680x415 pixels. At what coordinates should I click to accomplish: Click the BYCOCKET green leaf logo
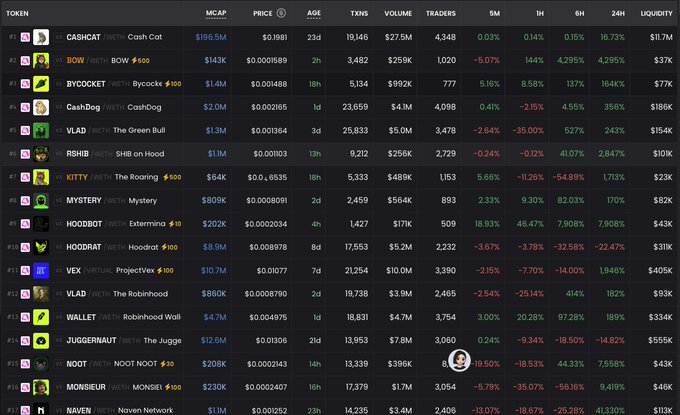coord(41,84)
